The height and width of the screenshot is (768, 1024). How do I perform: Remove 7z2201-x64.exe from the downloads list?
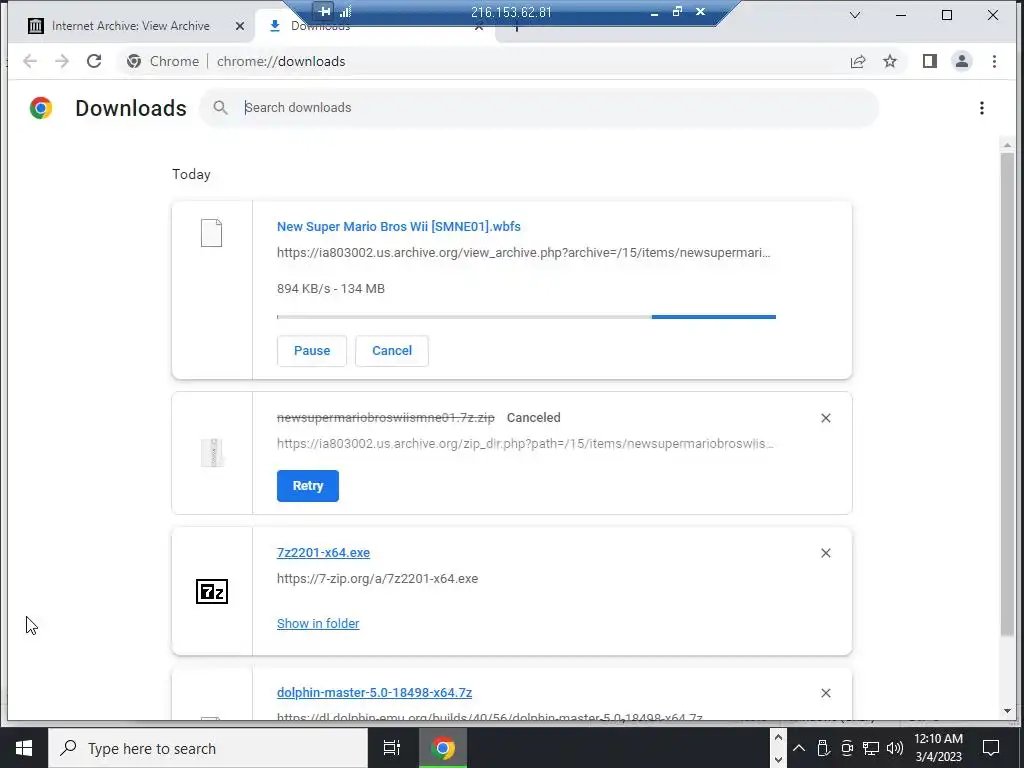pyautogui.click(x=825, y=553)
